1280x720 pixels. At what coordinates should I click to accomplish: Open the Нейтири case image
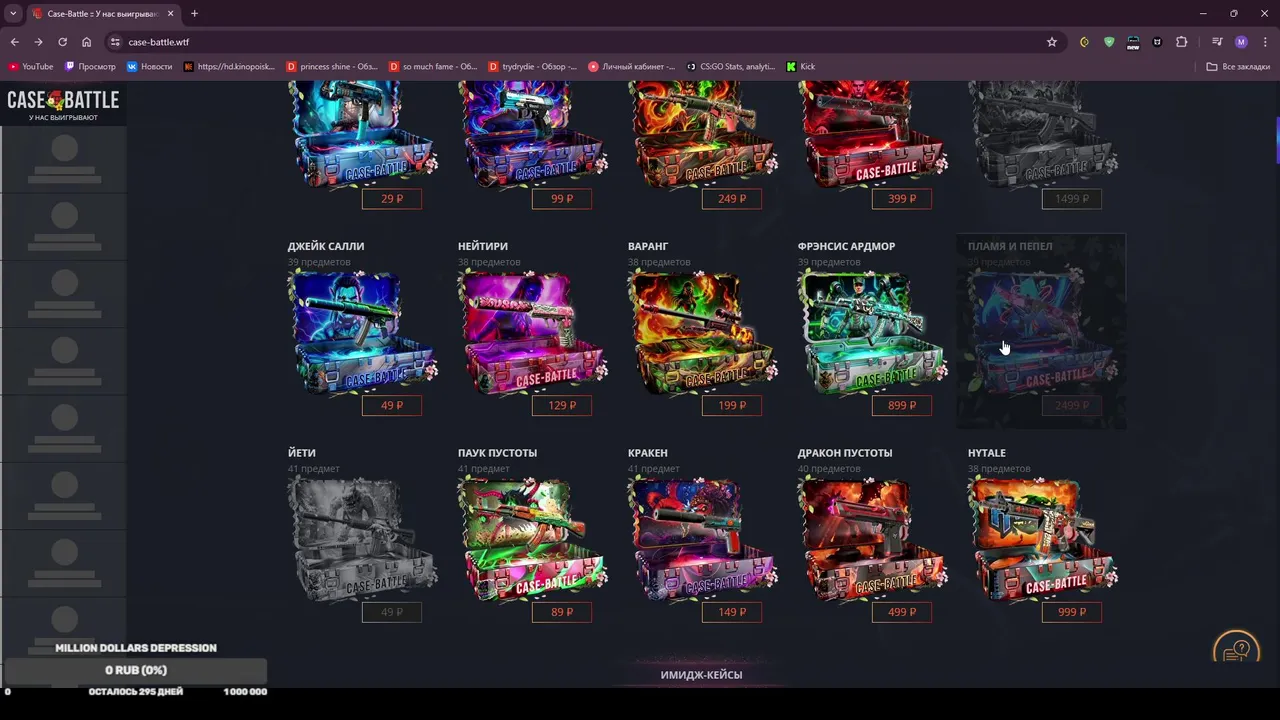tap(533, 332)
